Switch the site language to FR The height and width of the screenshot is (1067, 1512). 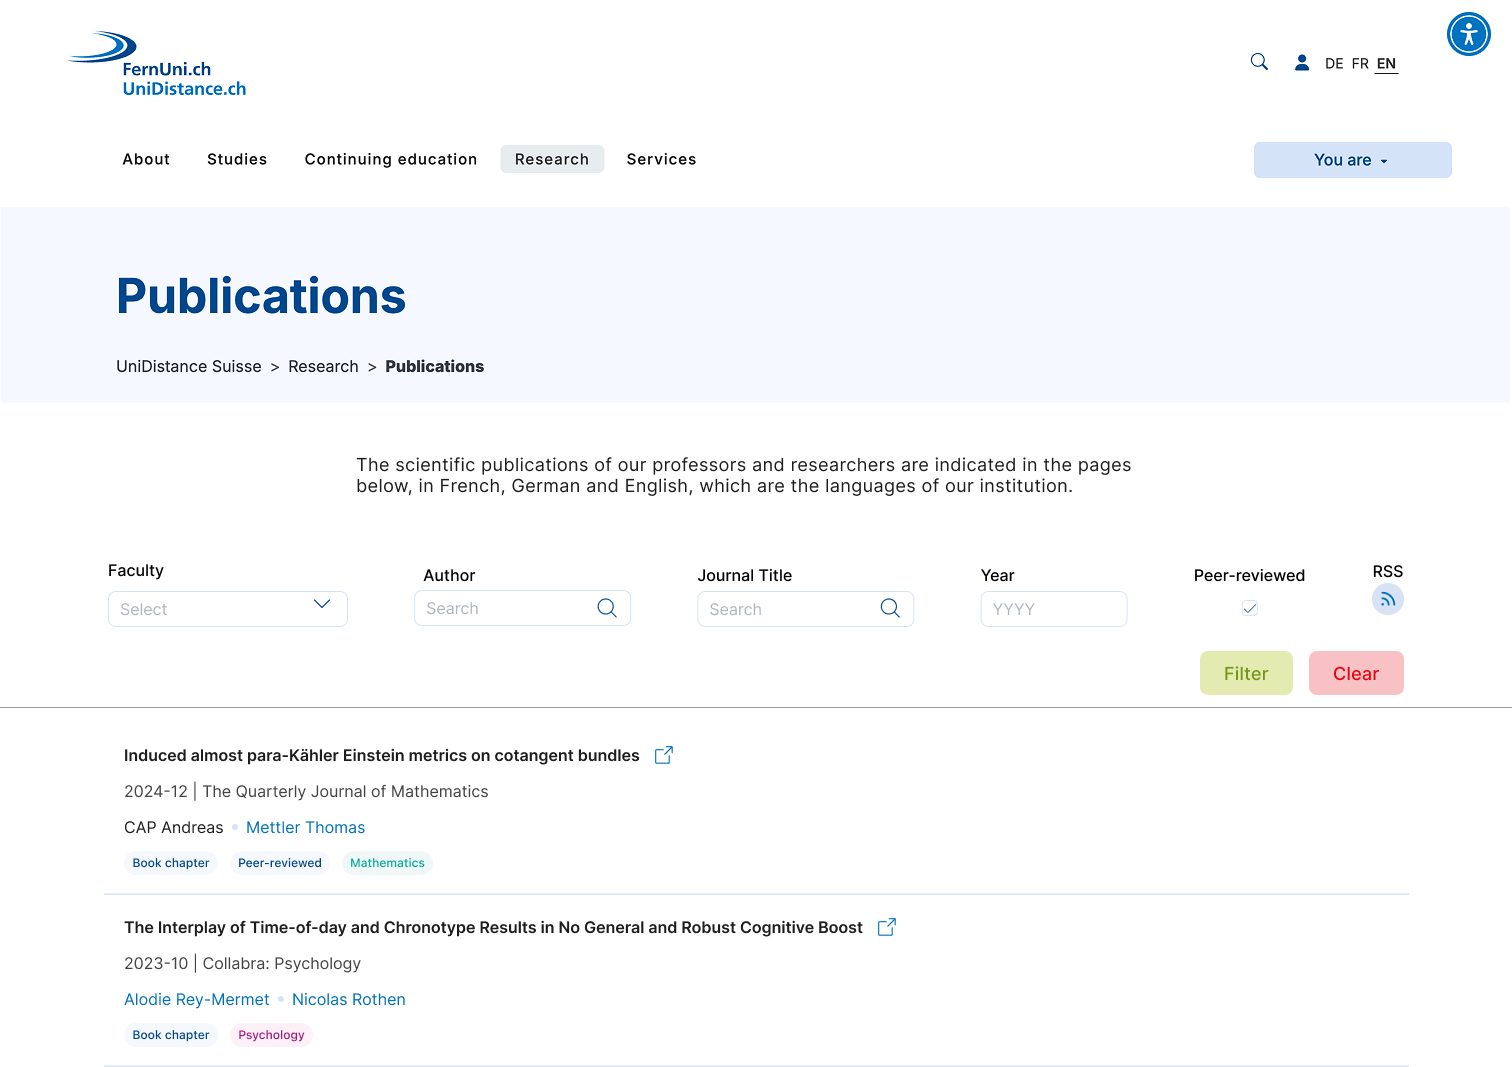(1359, 62)
